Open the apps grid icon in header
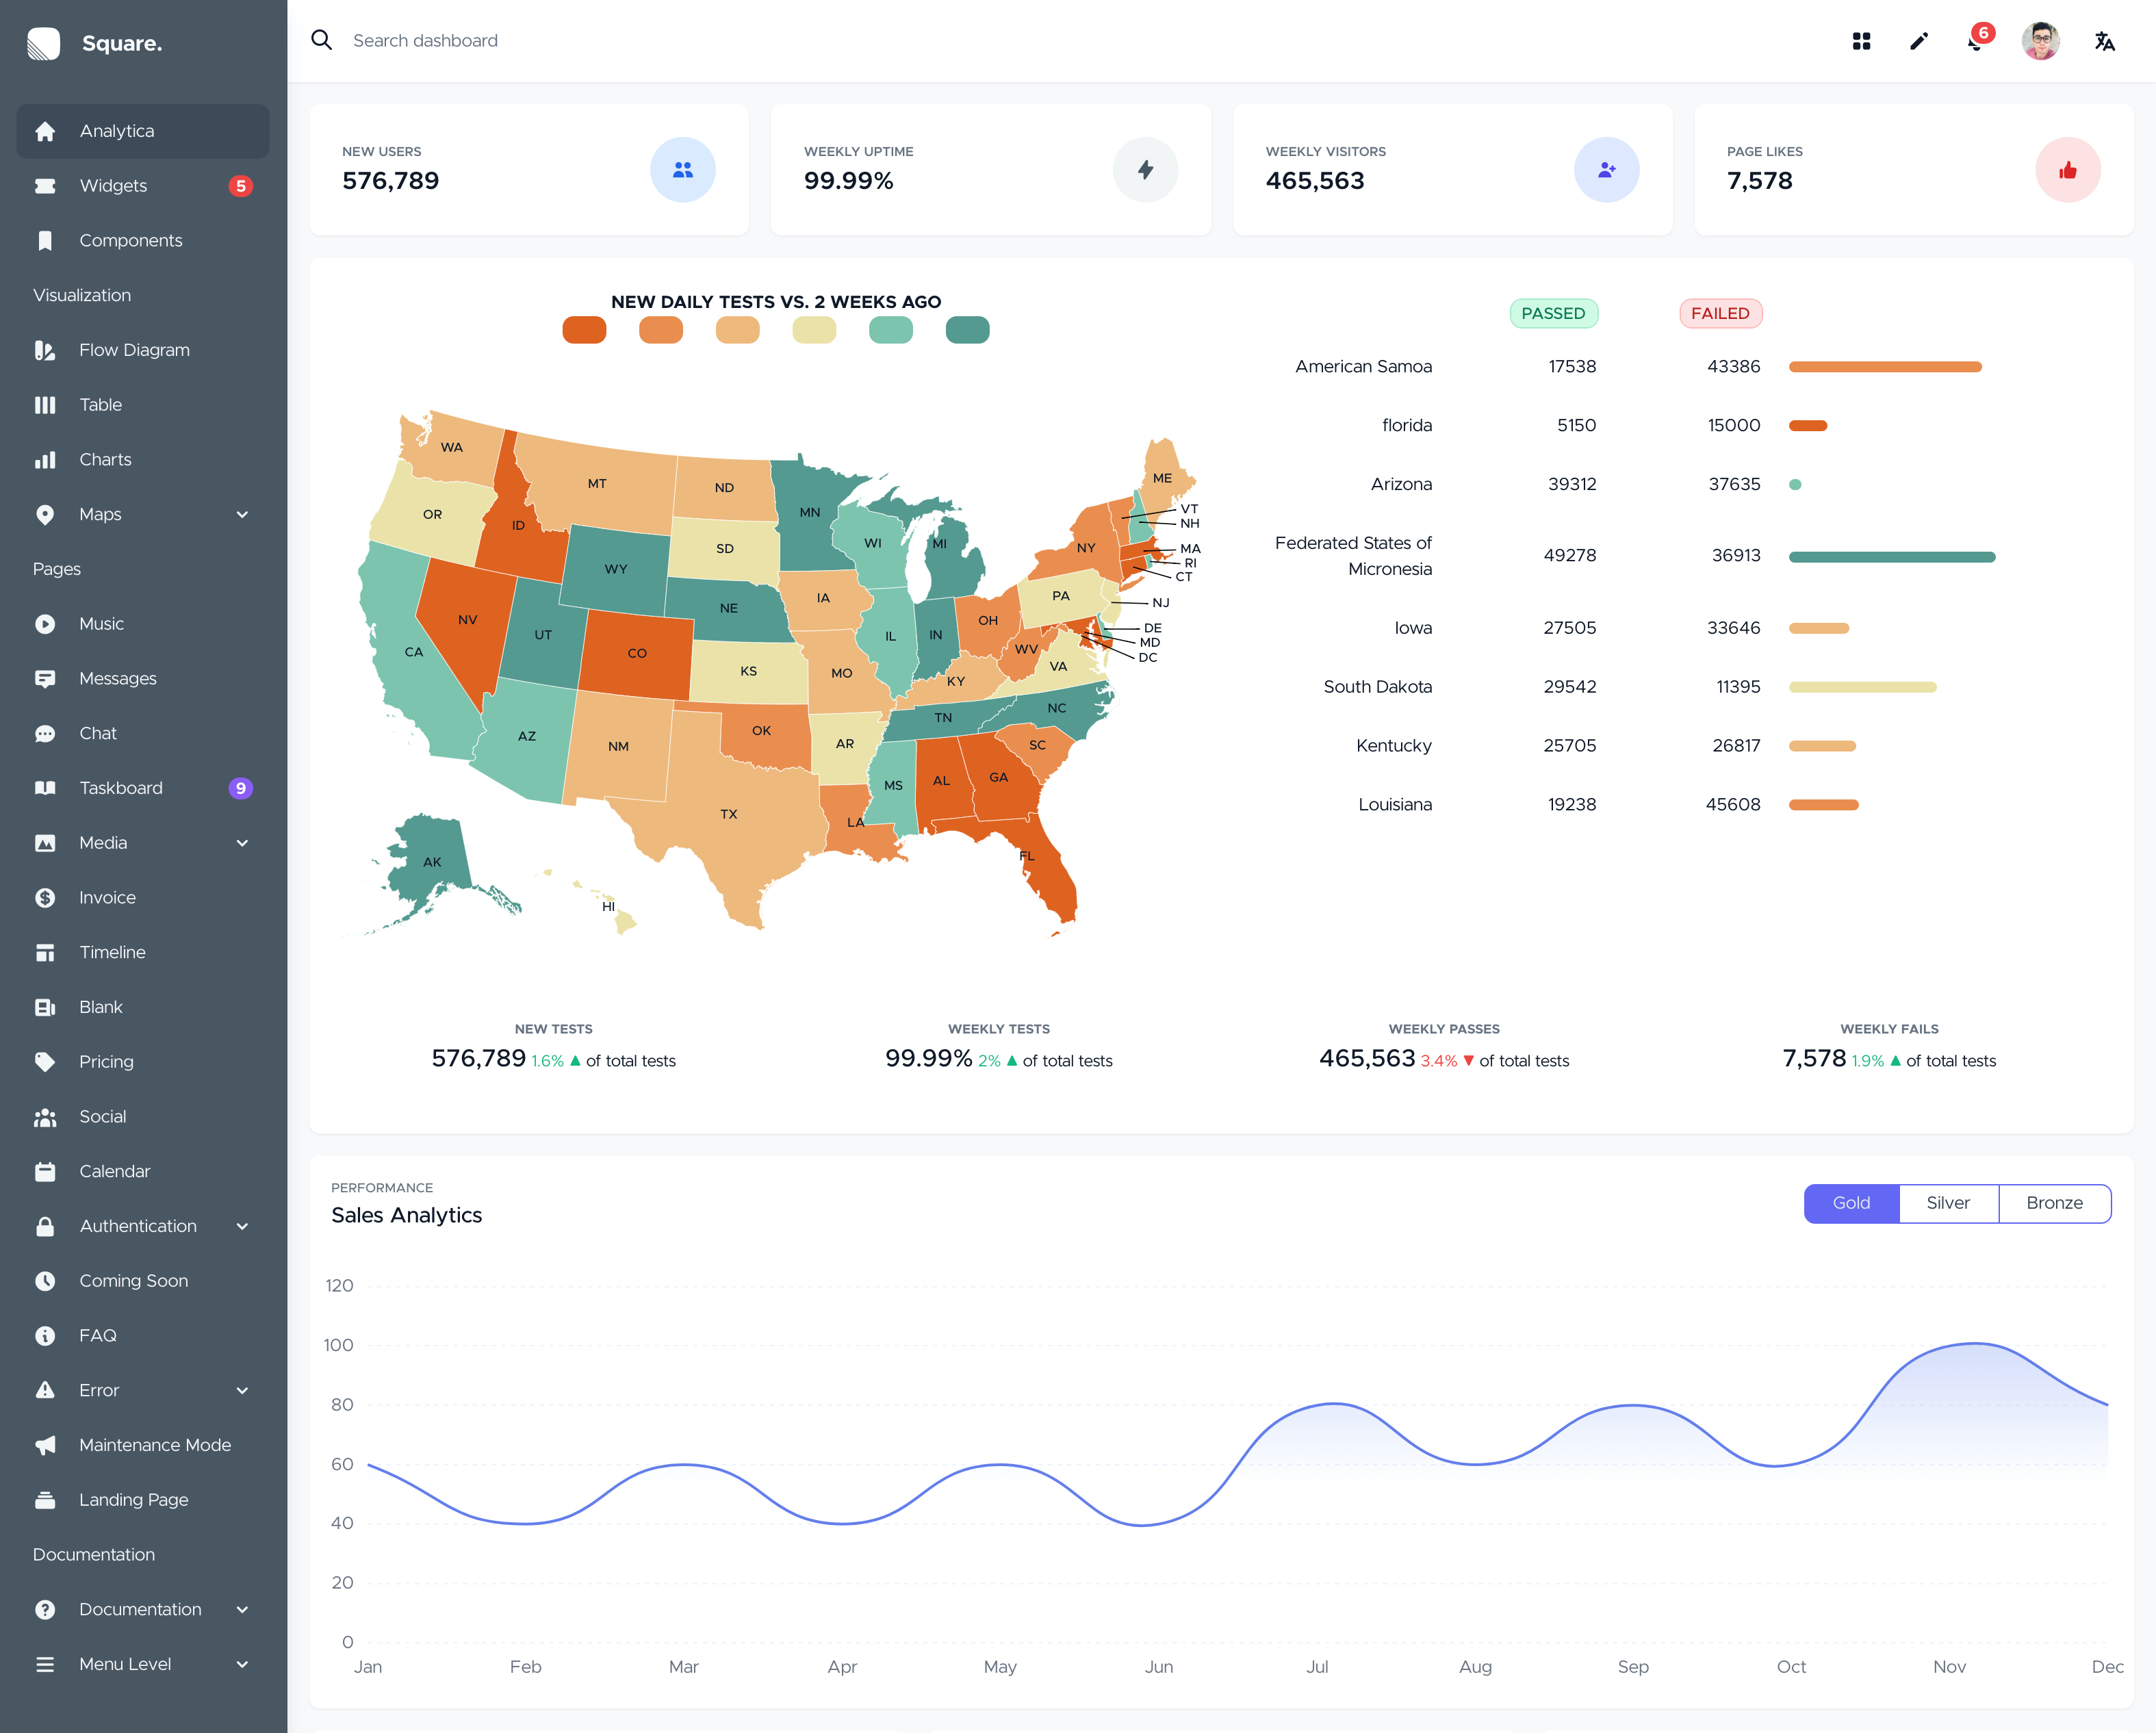This screenshot has height=1733, width=2156. coord(1861,41)
